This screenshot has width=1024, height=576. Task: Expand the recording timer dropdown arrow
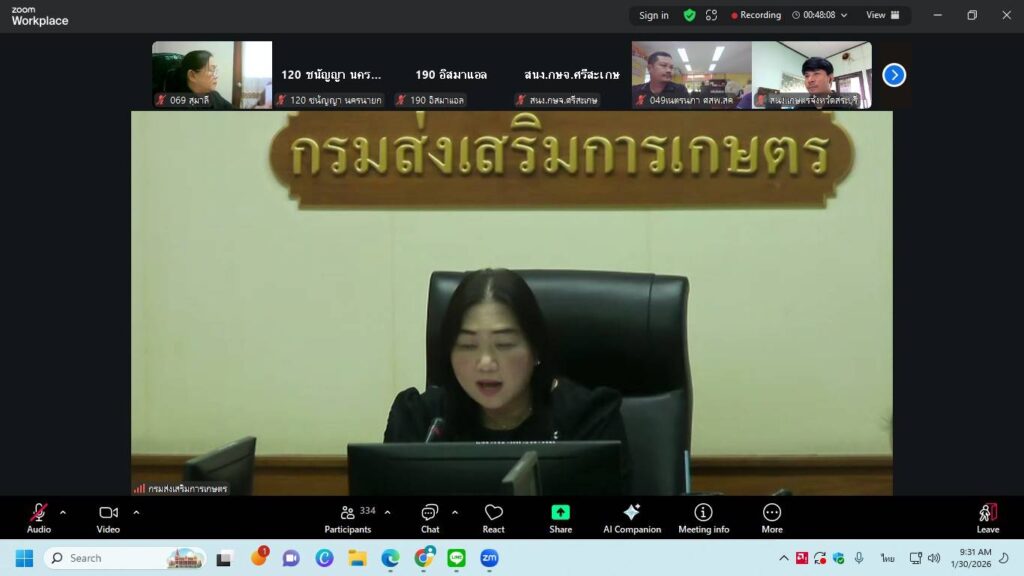[844, 15]
